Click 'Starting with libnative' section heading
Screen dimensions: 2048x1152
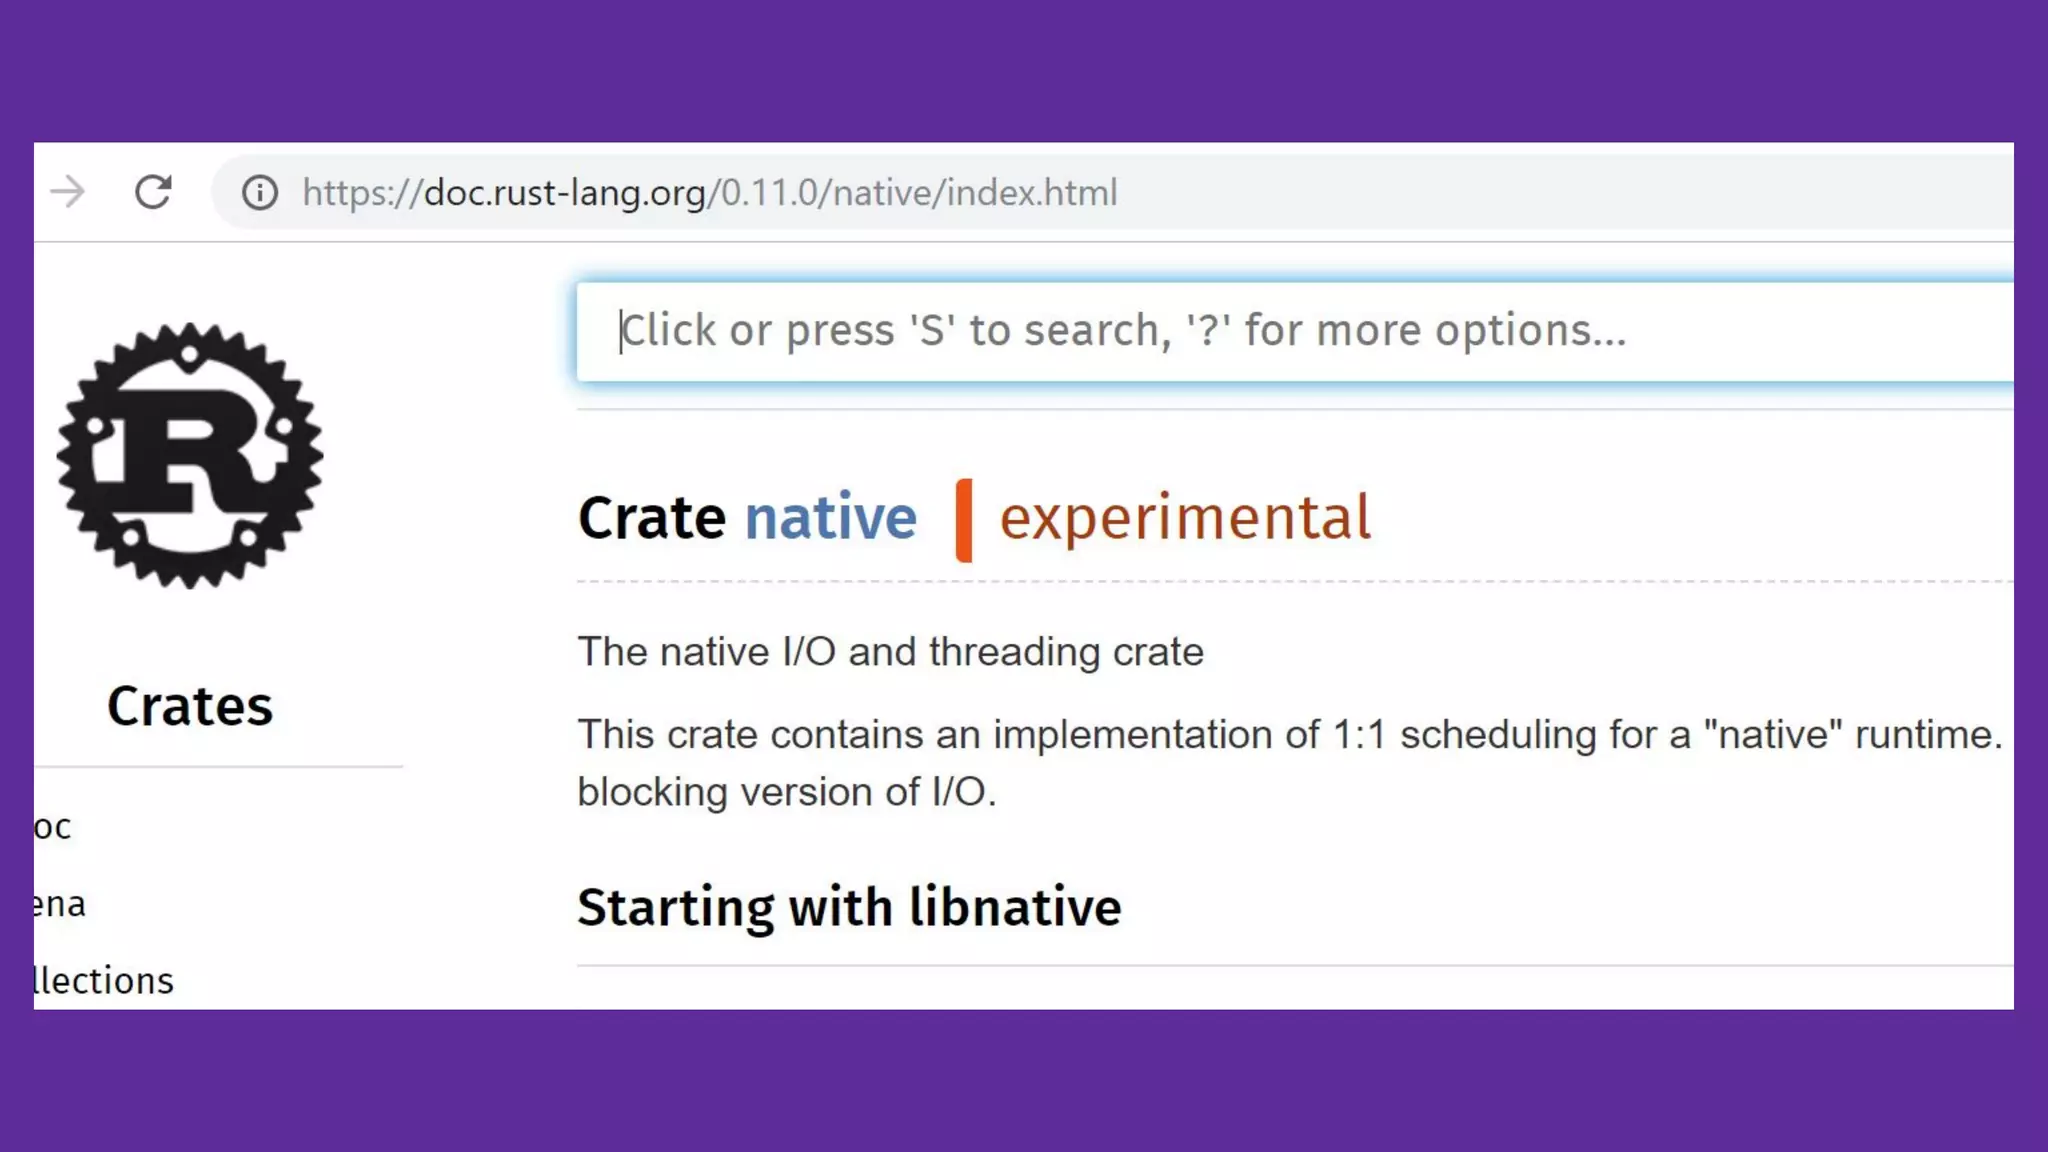(x=849, y=908)
